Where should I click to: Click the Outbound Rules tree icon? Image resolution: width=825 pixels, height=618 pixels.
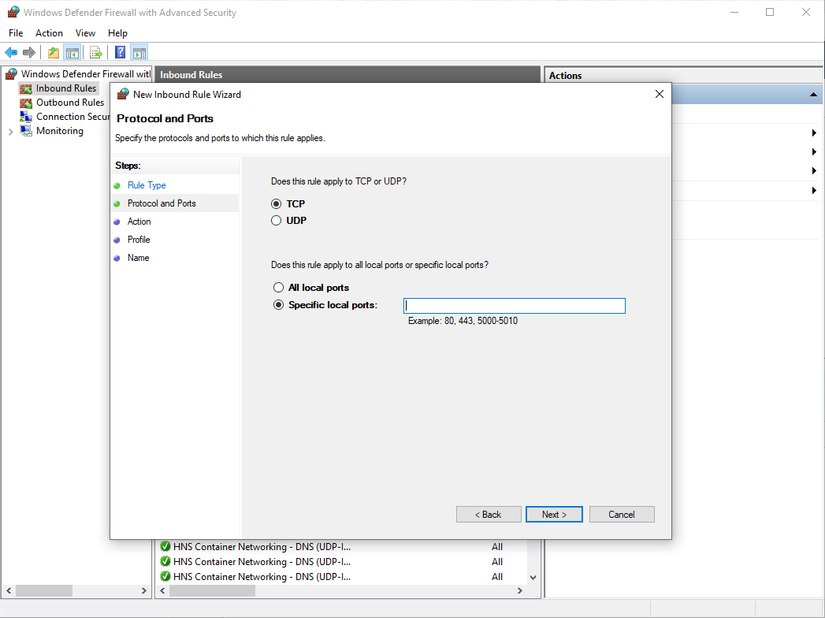(26, 103)
